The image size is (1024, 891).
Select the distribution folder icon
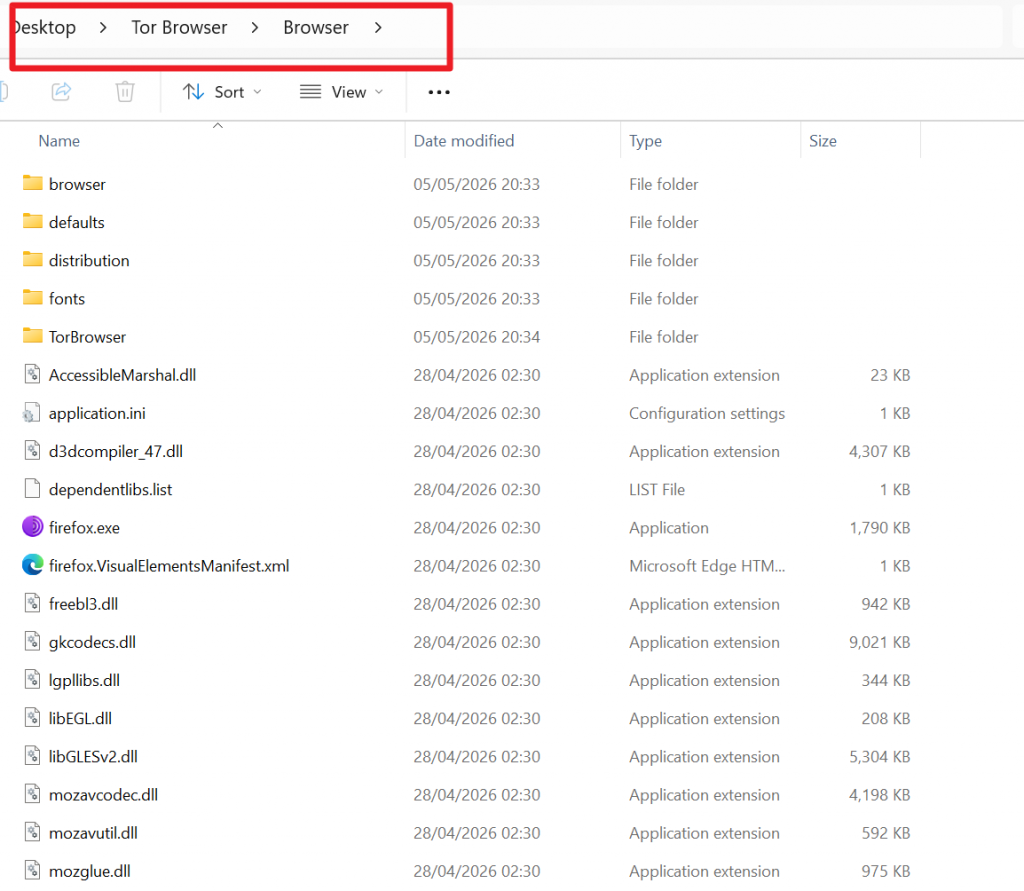(x=33, y=259)
